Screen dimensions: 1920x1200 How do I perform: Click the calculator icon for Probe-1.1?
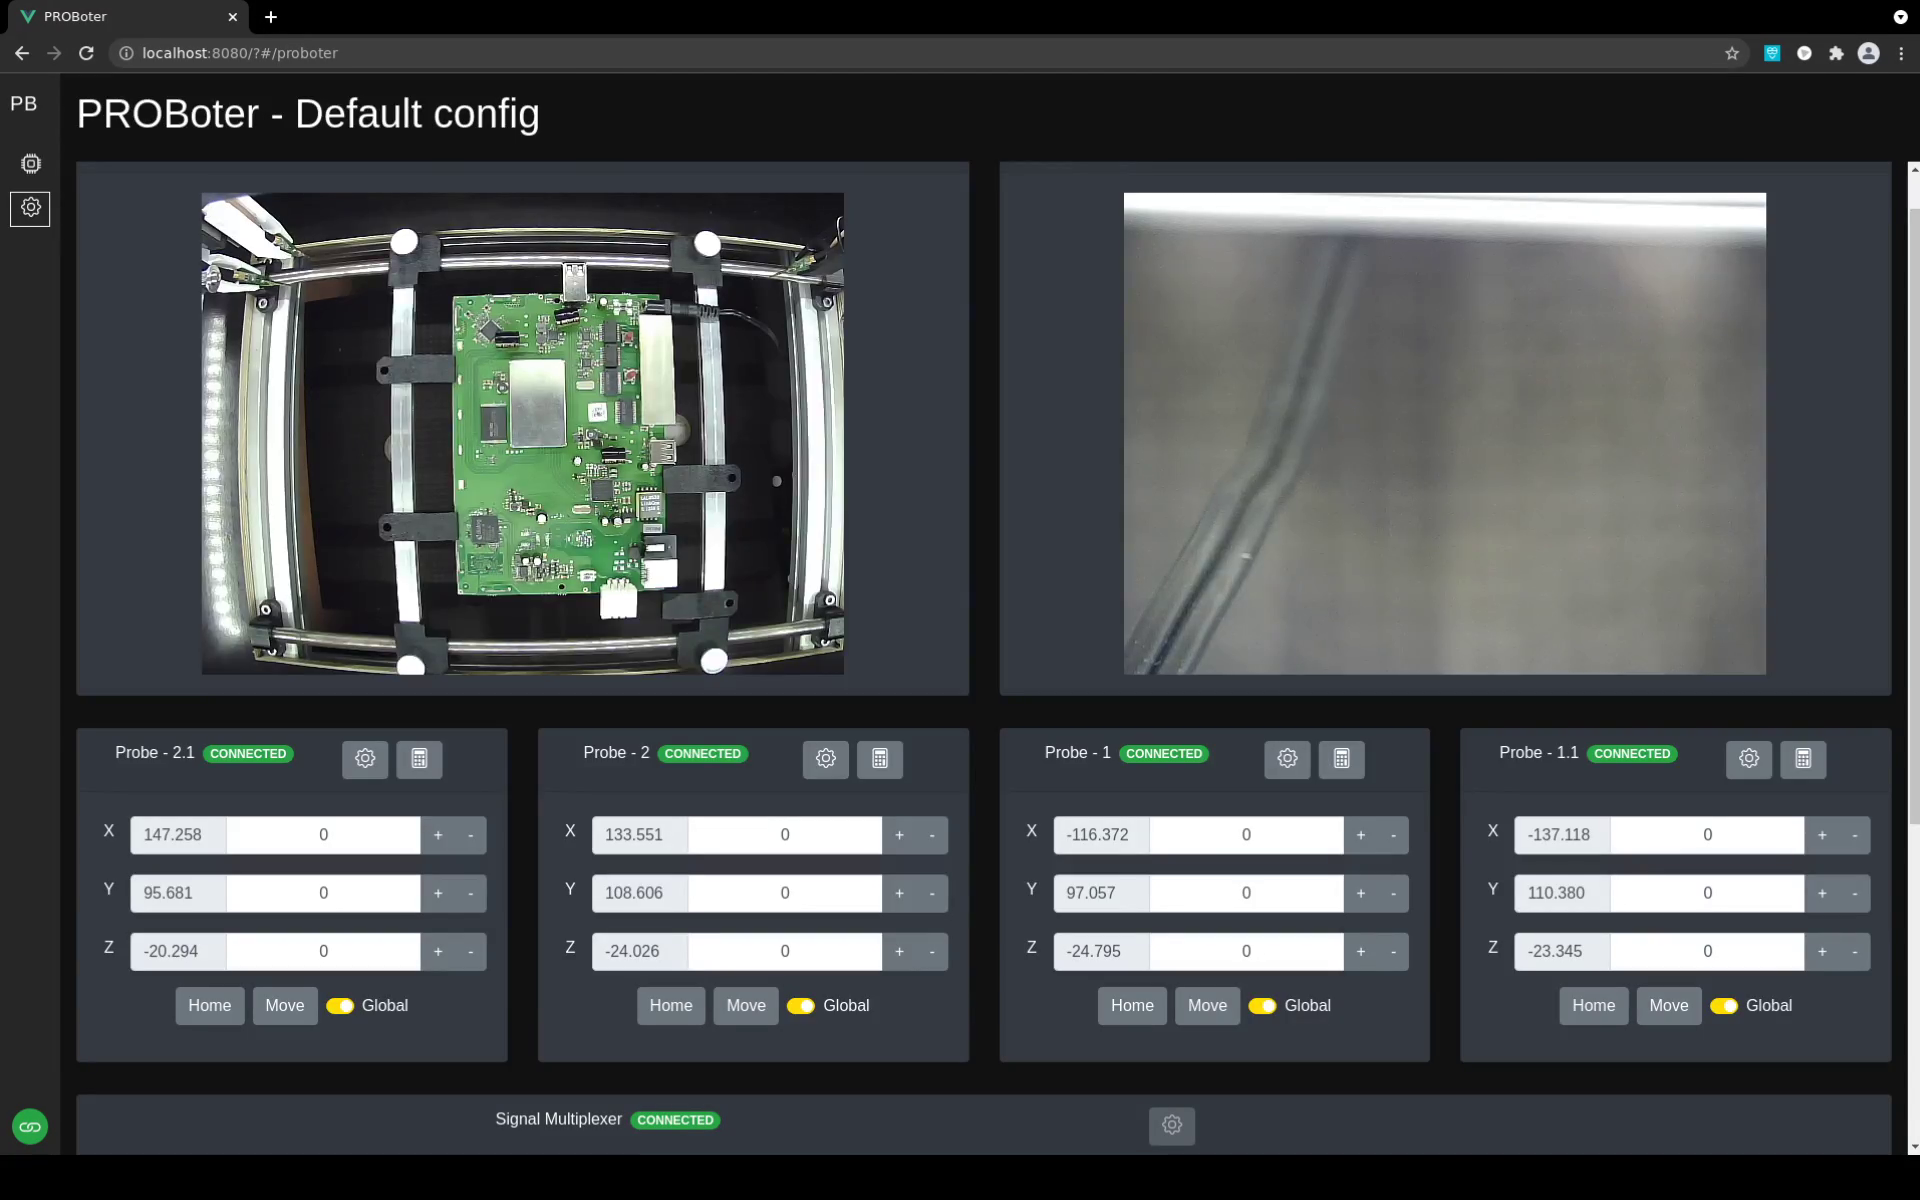(x=1803, y=758)
